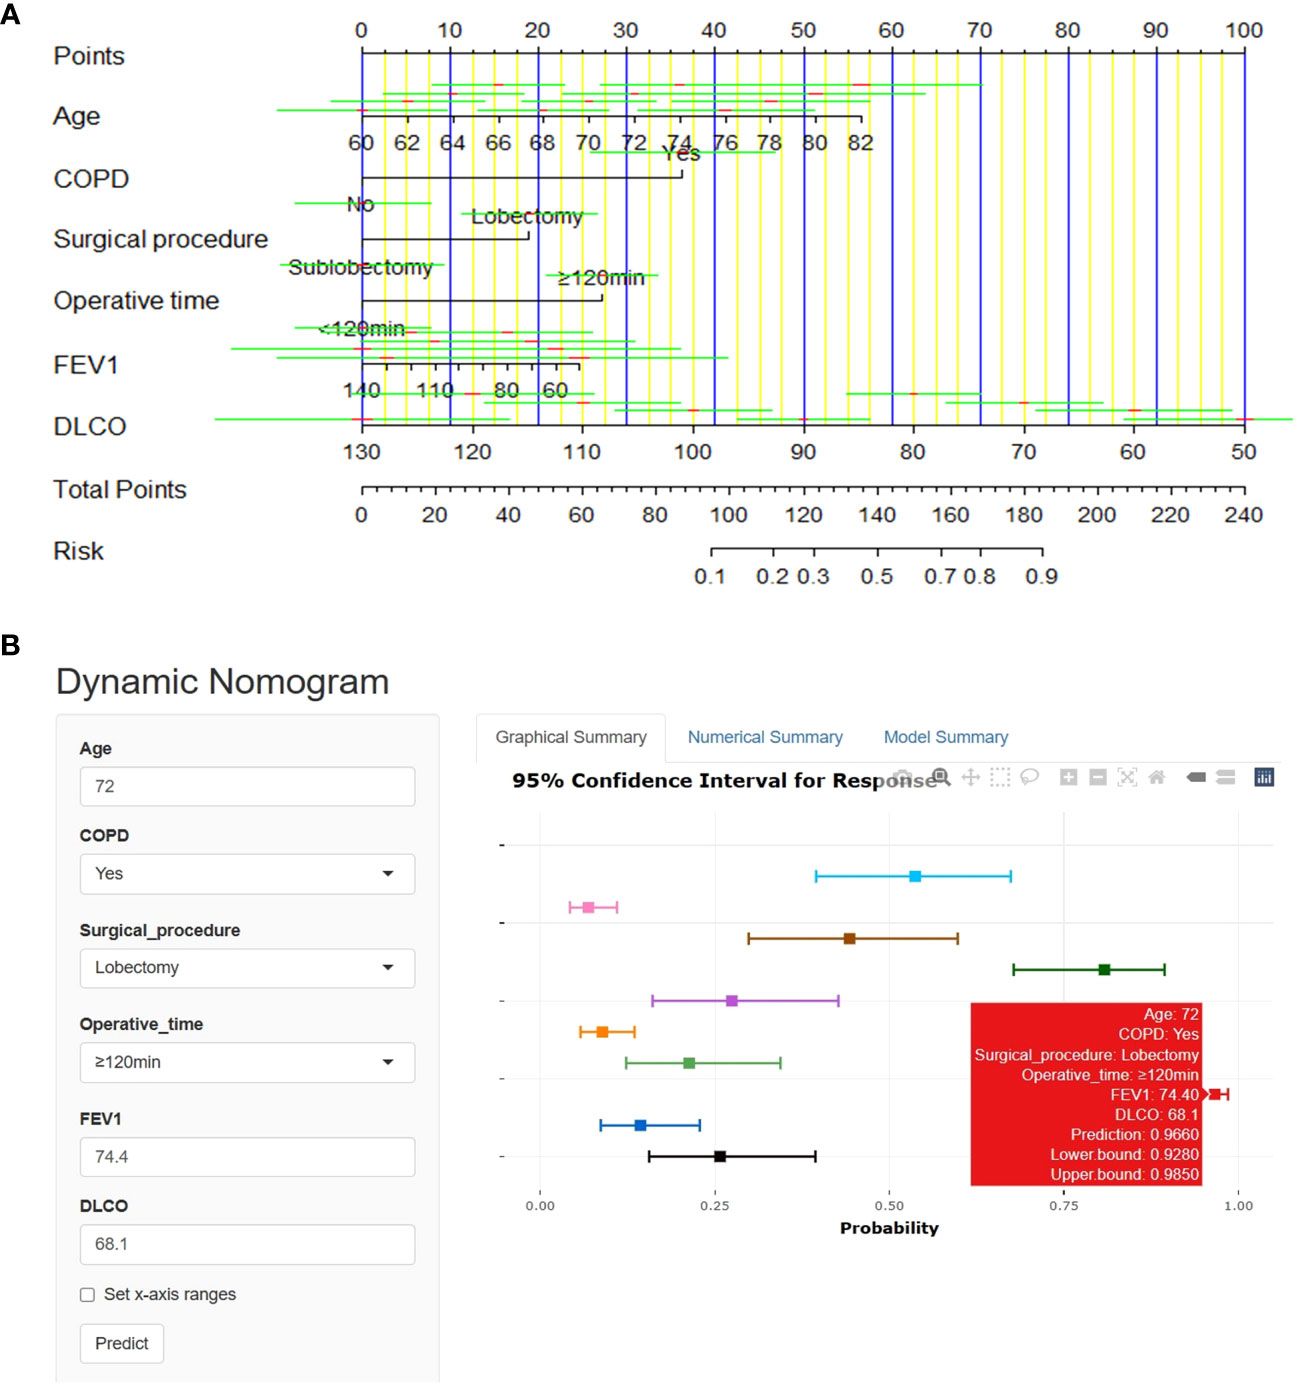
Task: Click the 'Operative time' row label in nomogram A
Action: 136,301
